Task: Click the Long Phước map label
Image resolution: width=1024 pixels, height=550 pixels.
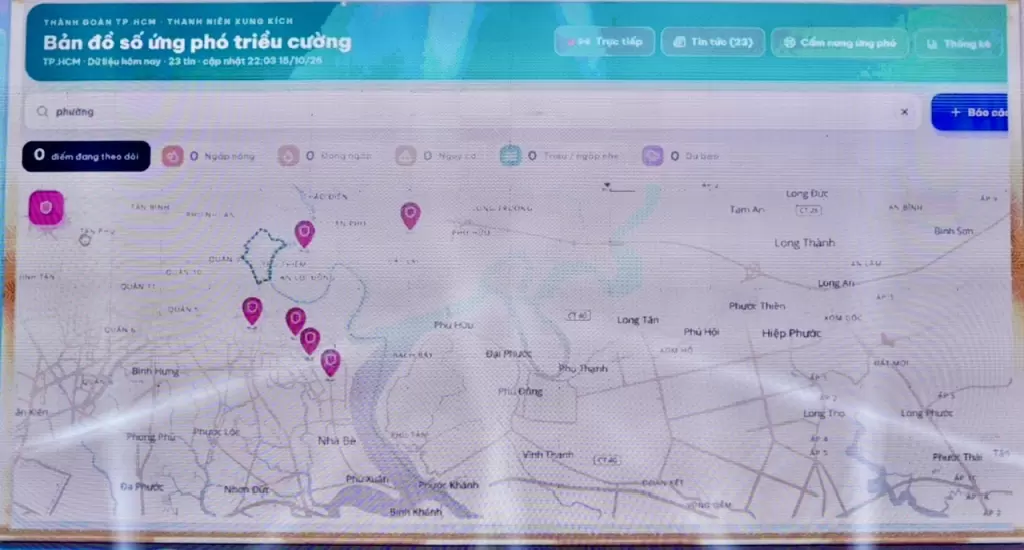Action: click(x=927, y=413)
